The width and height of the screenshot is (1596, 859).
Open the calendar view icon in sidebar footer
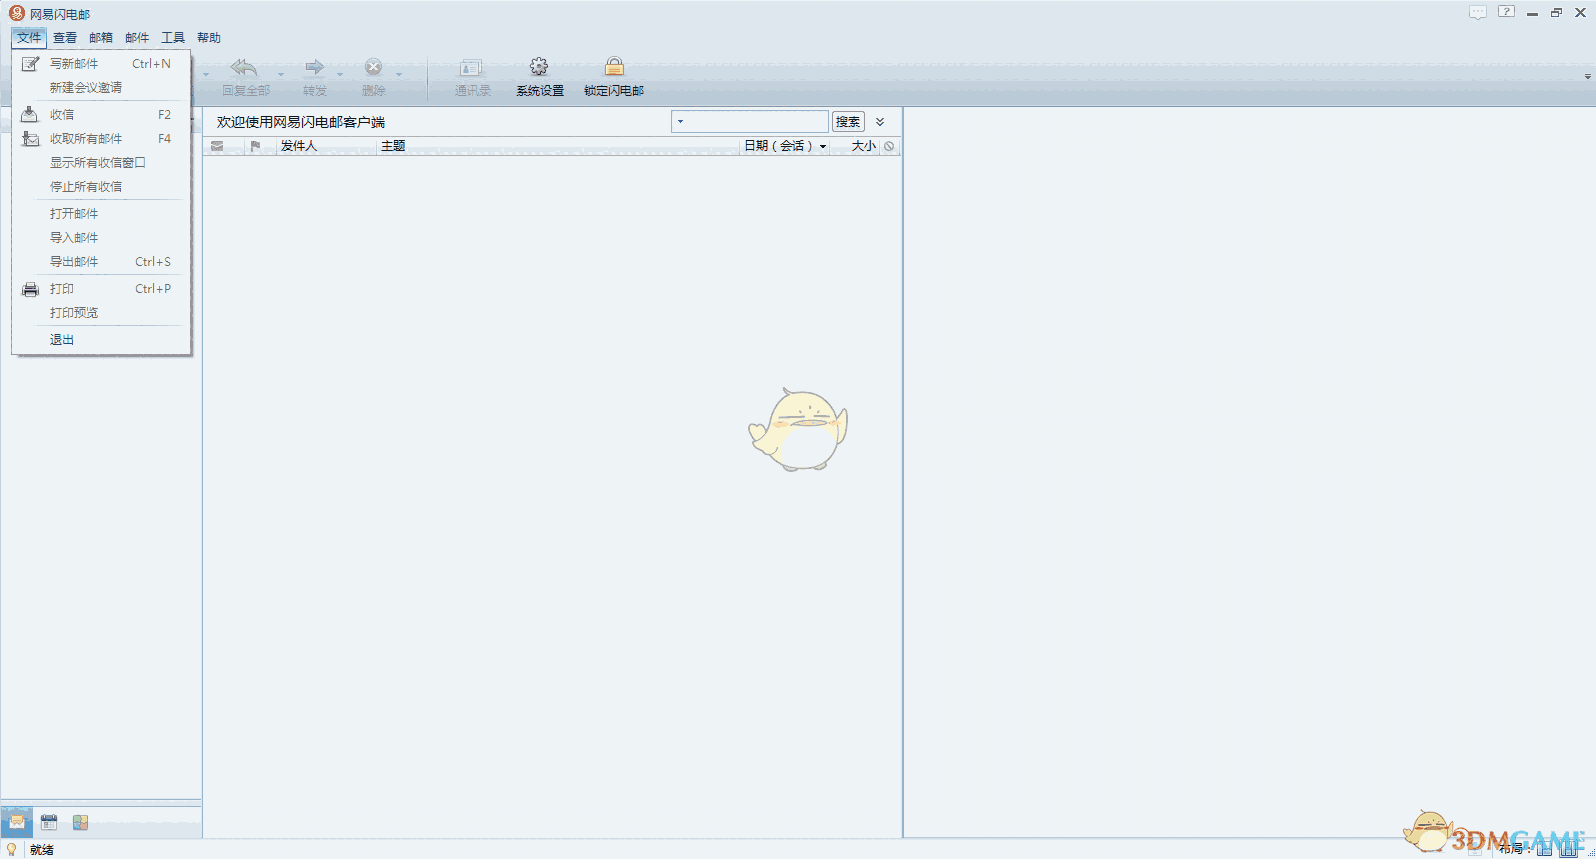[x=49, y=822]
